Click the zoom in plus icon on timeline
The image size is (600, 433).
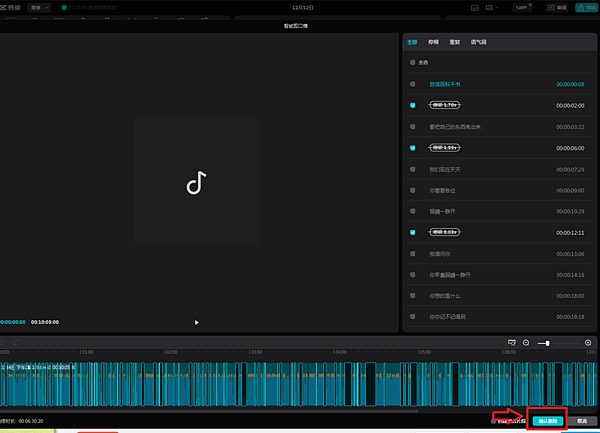click(x=588, y=343)
